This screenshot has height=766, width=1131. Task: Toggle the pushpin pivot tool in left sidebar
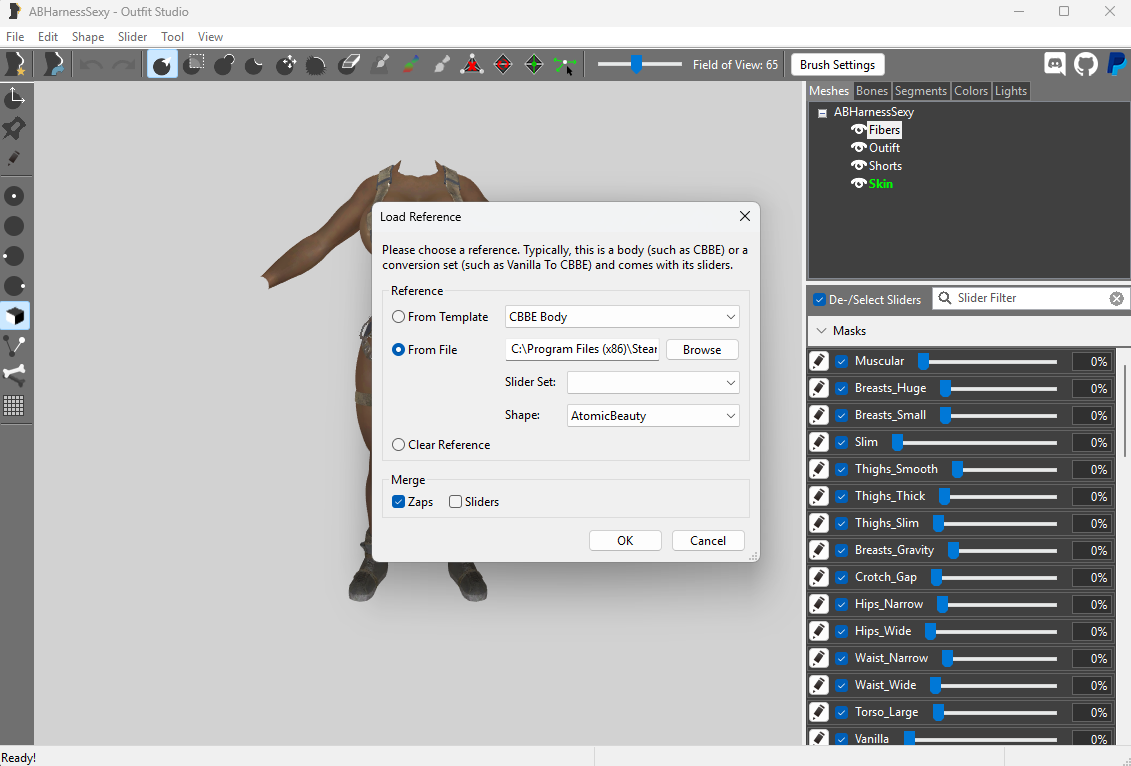[x=14, y=128]
